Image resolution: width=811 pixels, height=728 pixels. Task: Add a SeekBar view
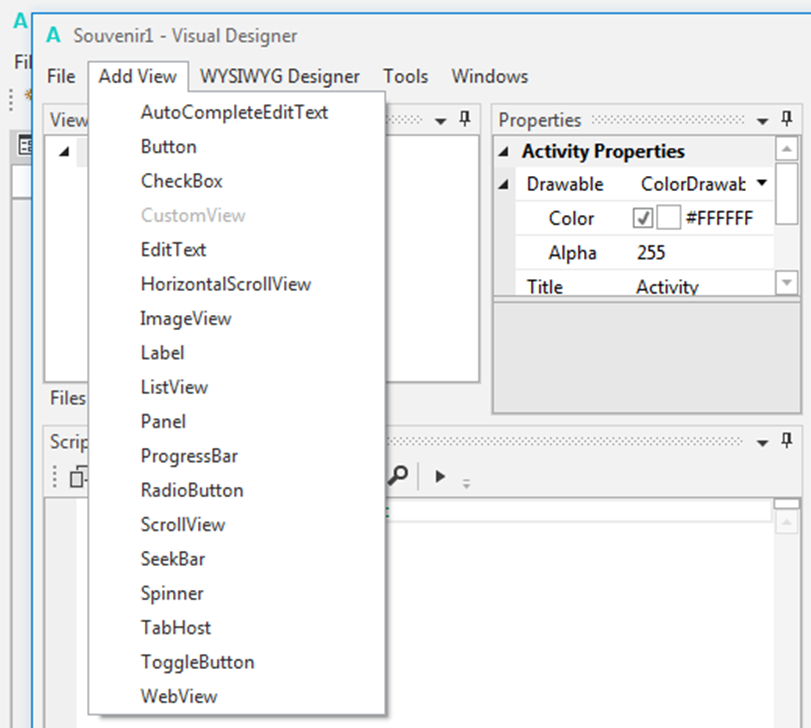[x=237, y=559]
